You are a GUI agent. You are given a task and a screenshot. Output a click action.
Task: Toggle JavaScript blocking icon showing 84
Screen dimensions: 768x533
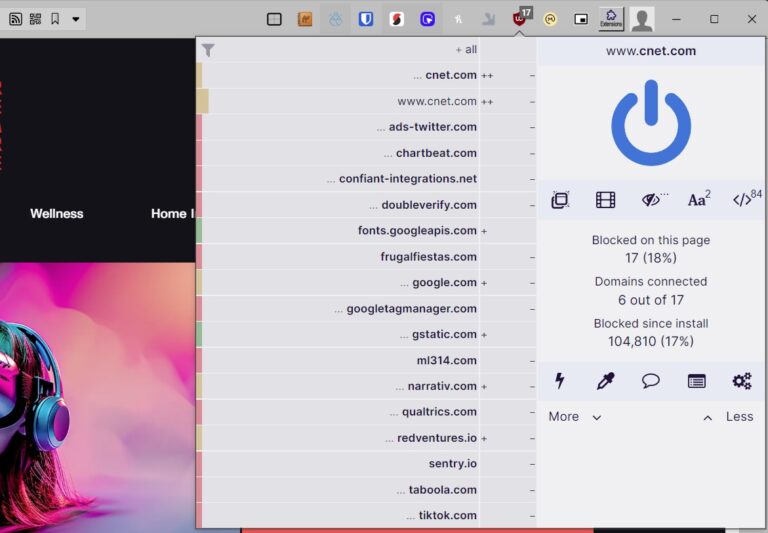[x=746, y=198]
